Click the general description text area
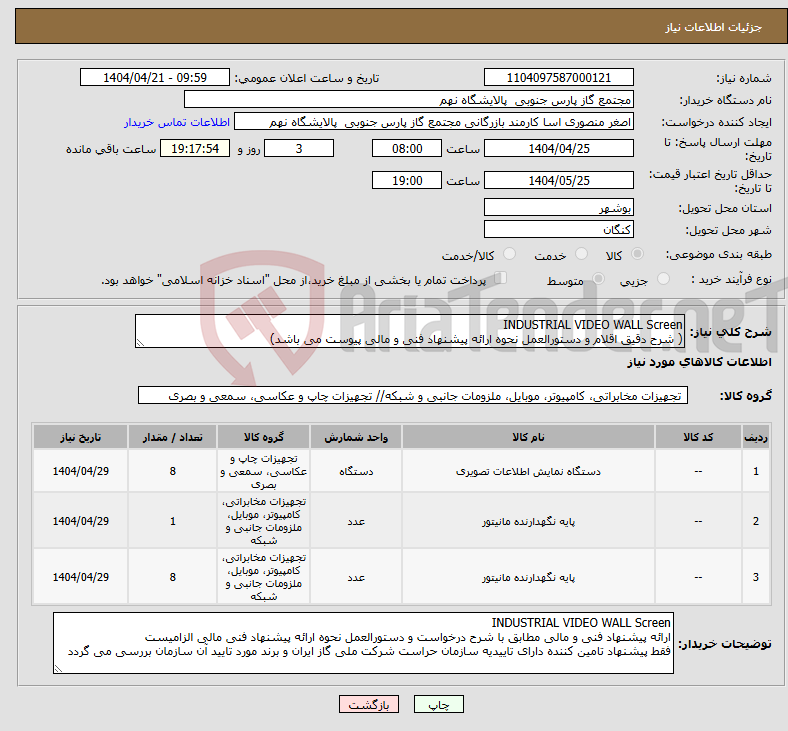 pyautogui.click(x=410, y=331)
